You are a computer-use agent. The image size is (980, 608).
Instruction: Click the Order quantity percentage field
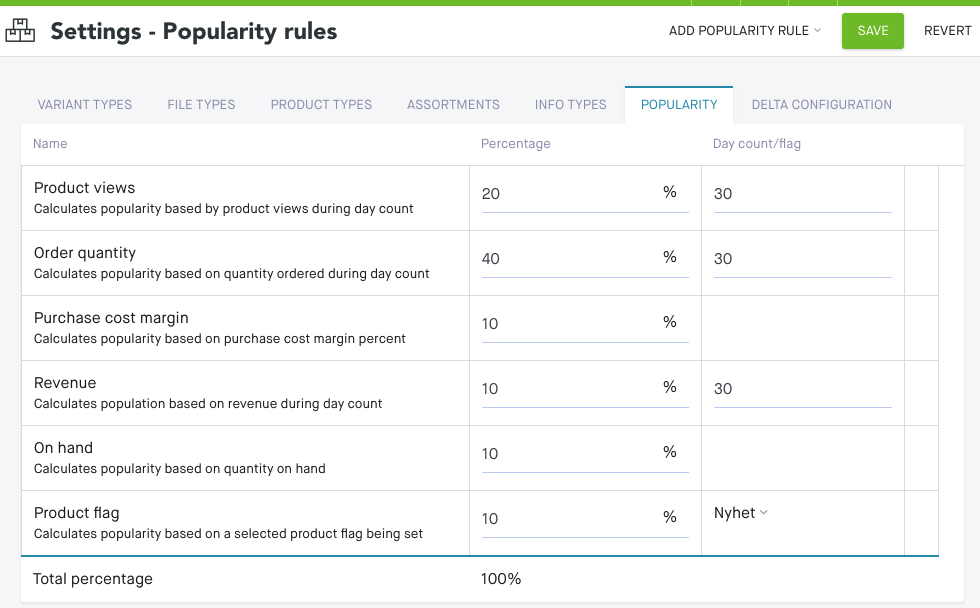[x=570, y=259]
